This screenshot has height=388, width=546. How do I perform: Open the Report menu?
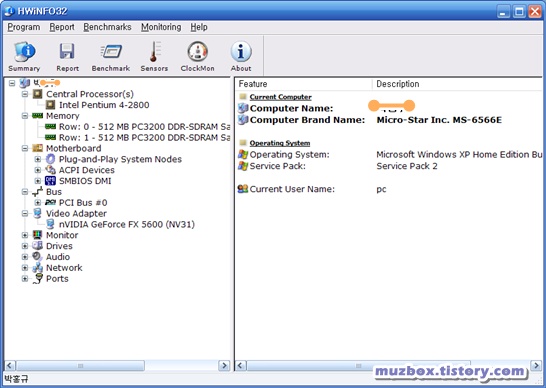62,27
